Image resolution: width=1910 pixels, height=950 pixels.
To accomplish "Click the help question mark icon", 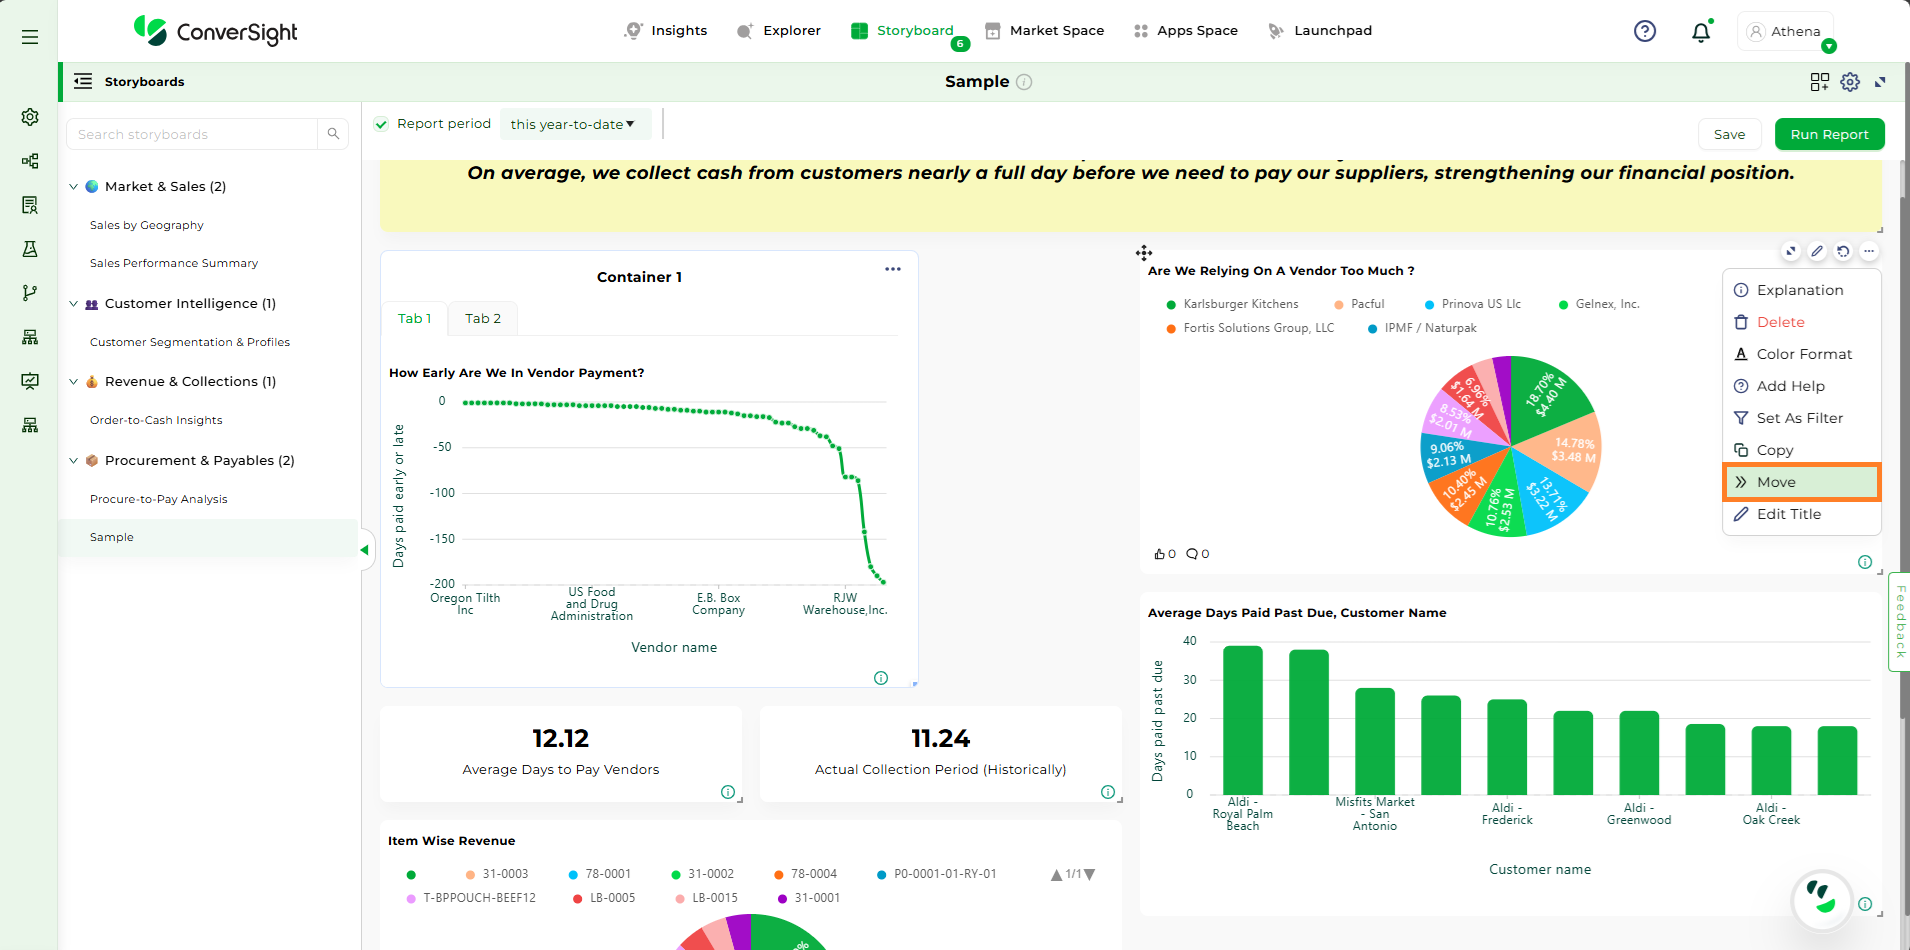I will (x=1644, y=31).
